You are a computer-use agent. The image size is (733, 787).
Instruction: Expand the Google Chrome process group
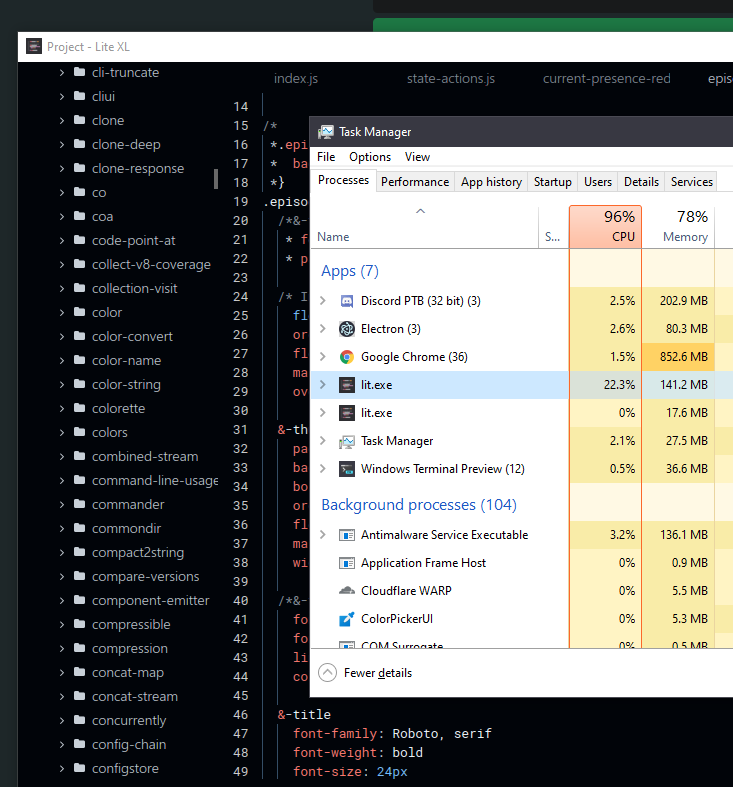[323, 357]
